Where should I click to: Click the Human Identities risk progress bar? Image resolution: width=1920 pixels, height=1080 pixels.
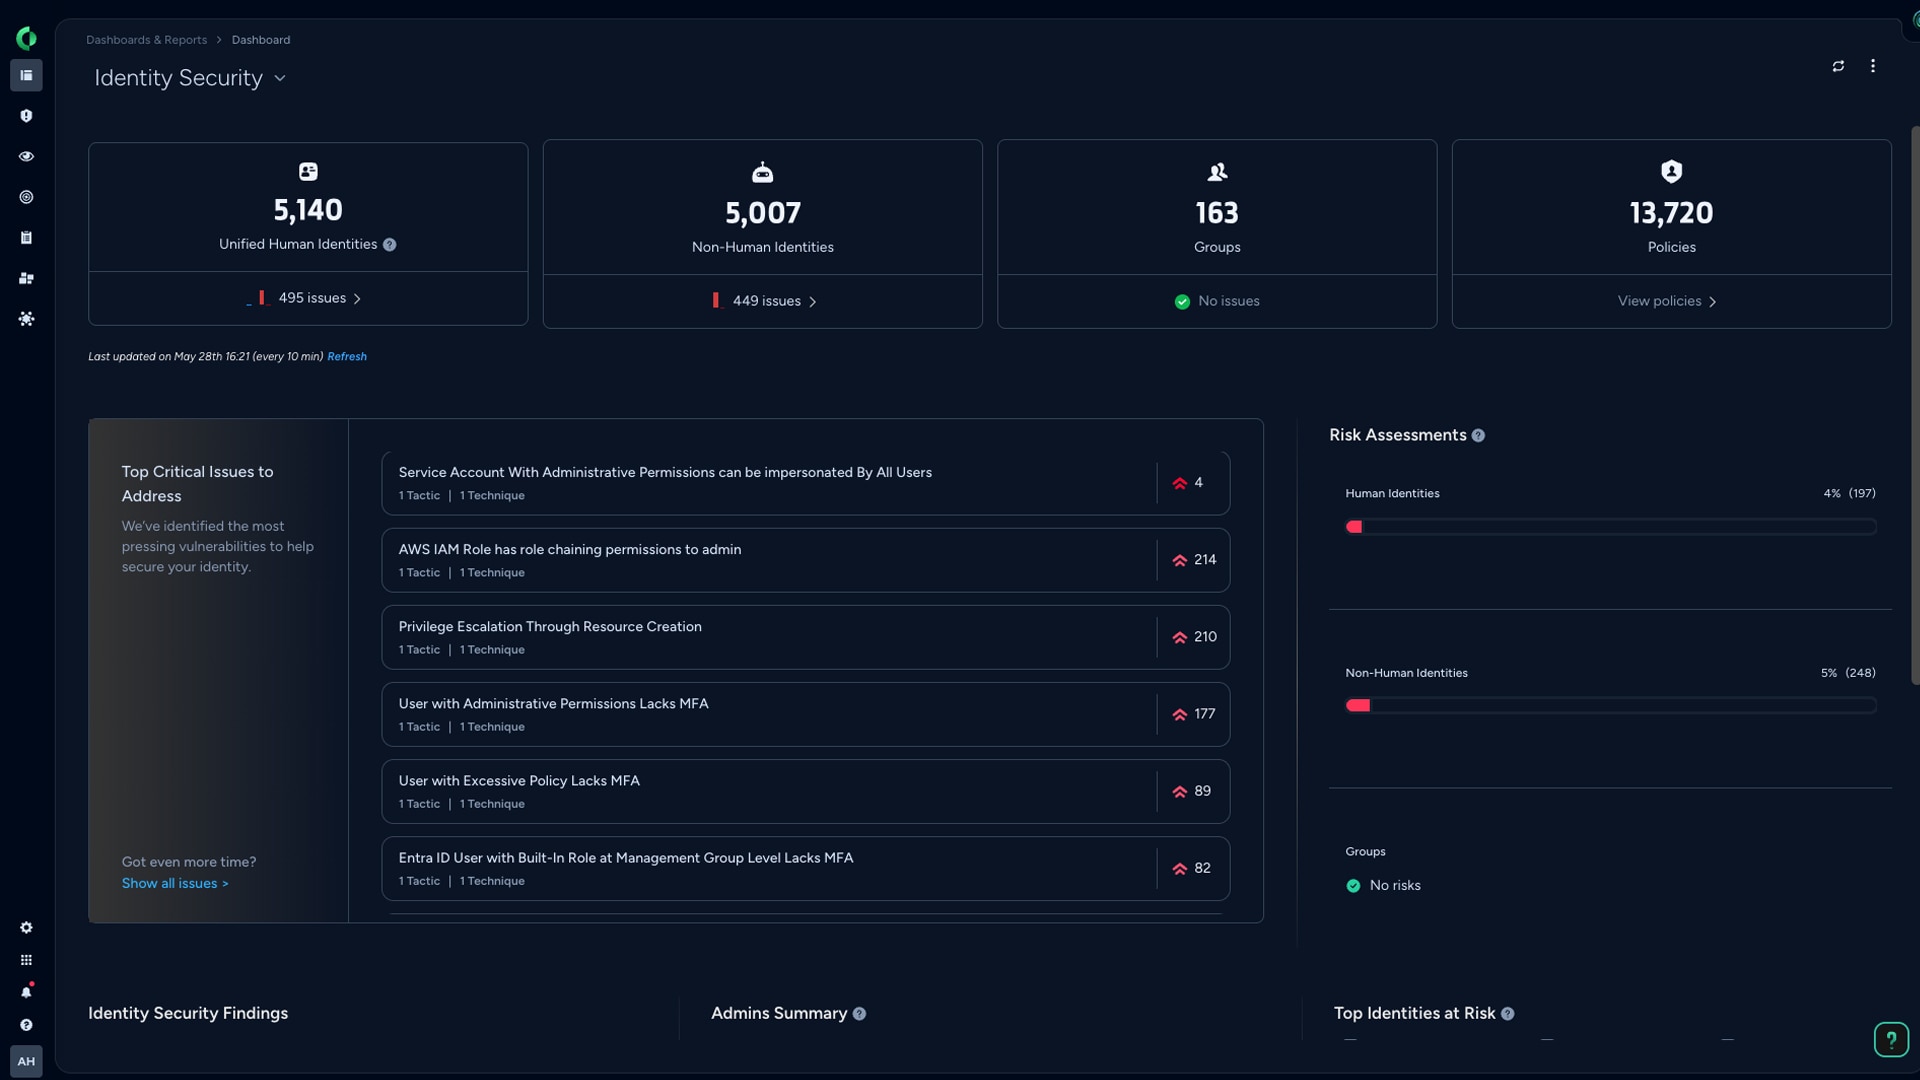(1610, 527)
